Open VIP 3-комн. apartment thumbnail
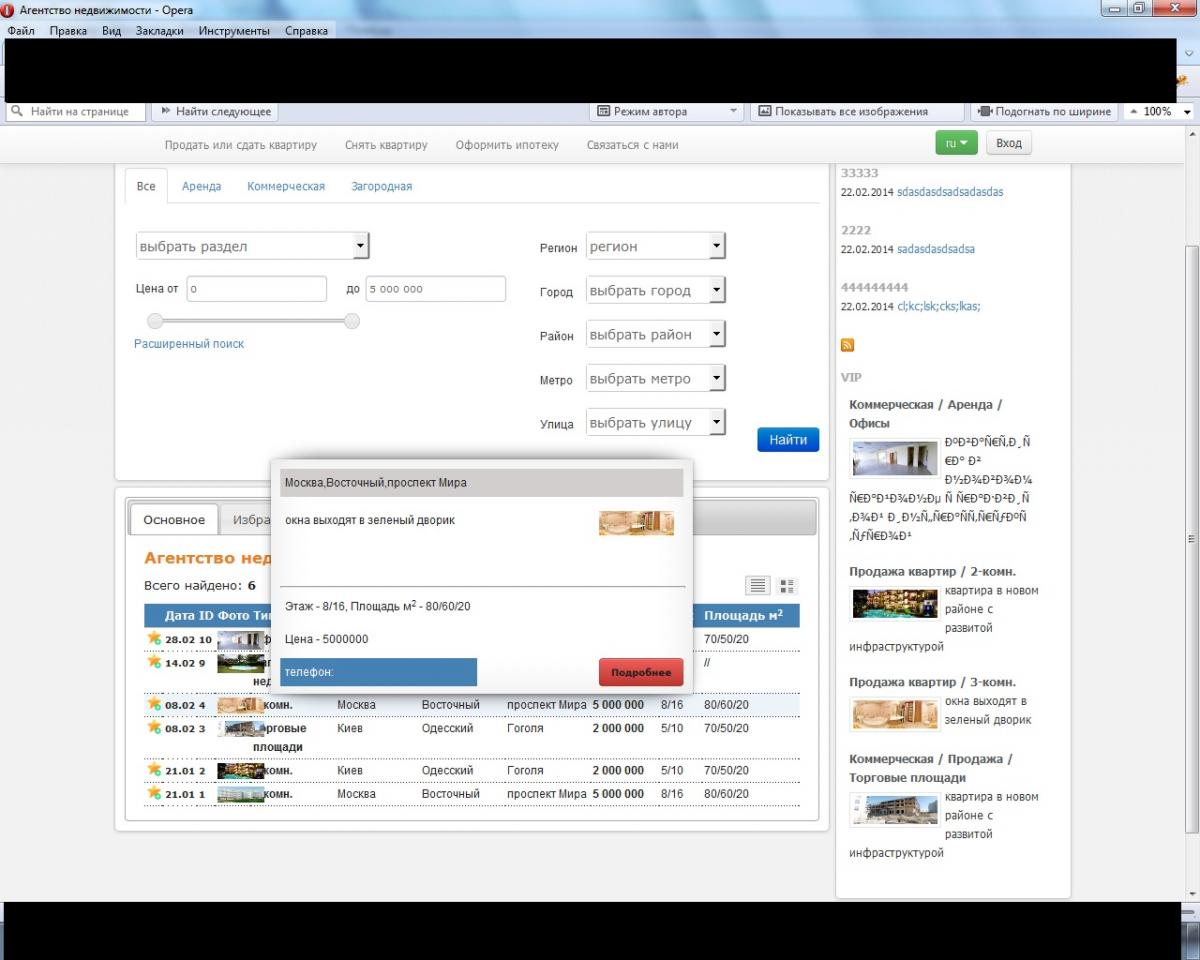1200x960 pixels. [894, 713]
